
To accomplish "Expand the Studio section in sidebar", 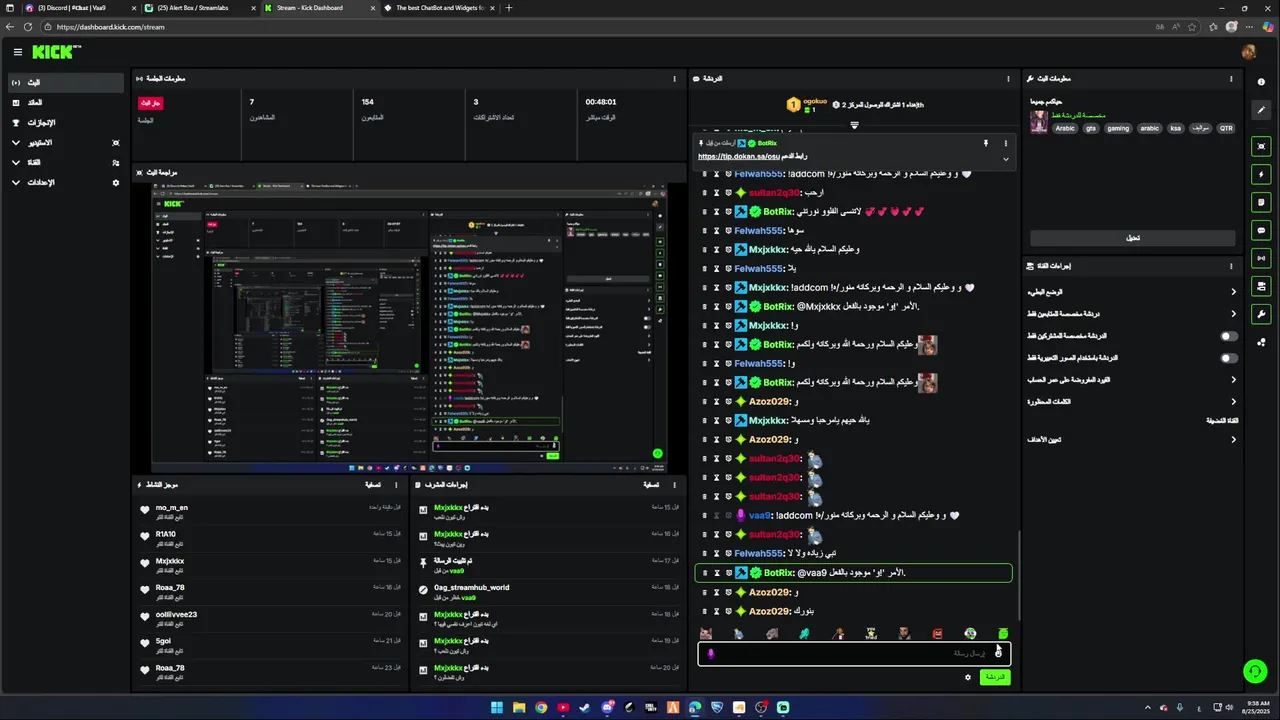I will point(64,143).
